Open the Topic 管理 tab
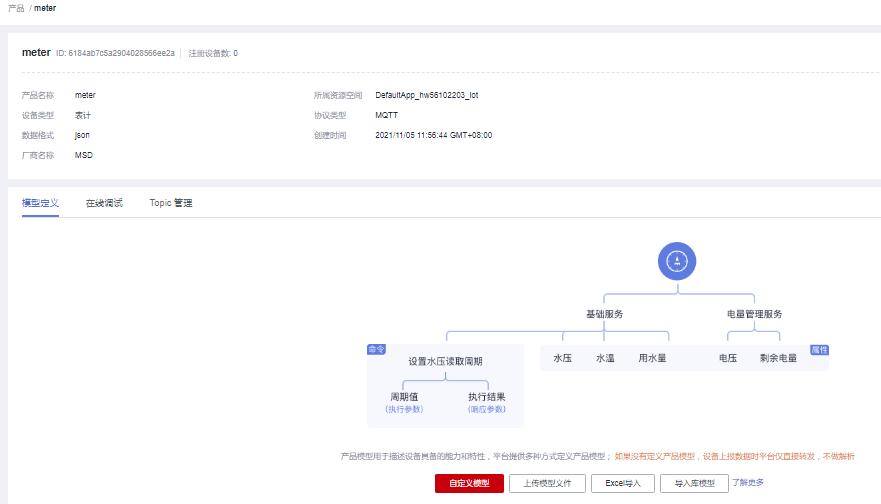 click(171, 203)
